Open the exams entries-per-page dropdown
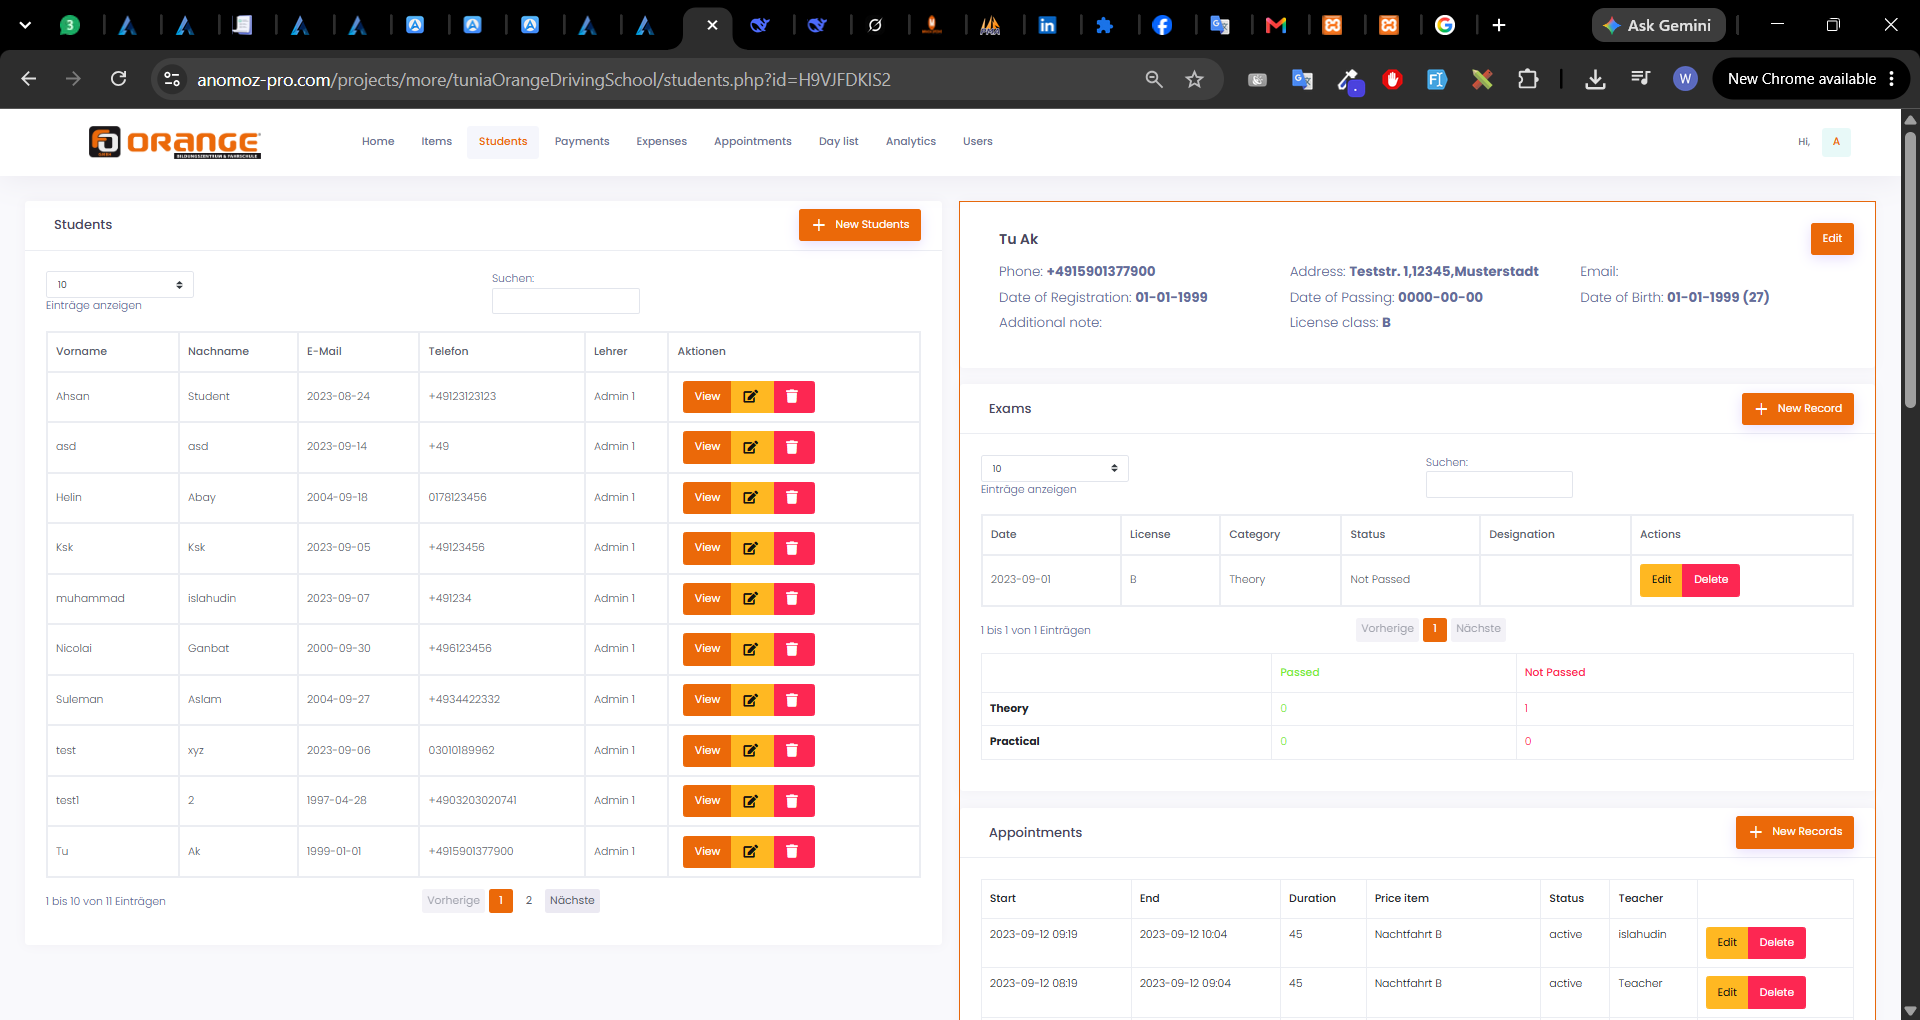This screenshot has width=1920, height=1020. 1054,469
